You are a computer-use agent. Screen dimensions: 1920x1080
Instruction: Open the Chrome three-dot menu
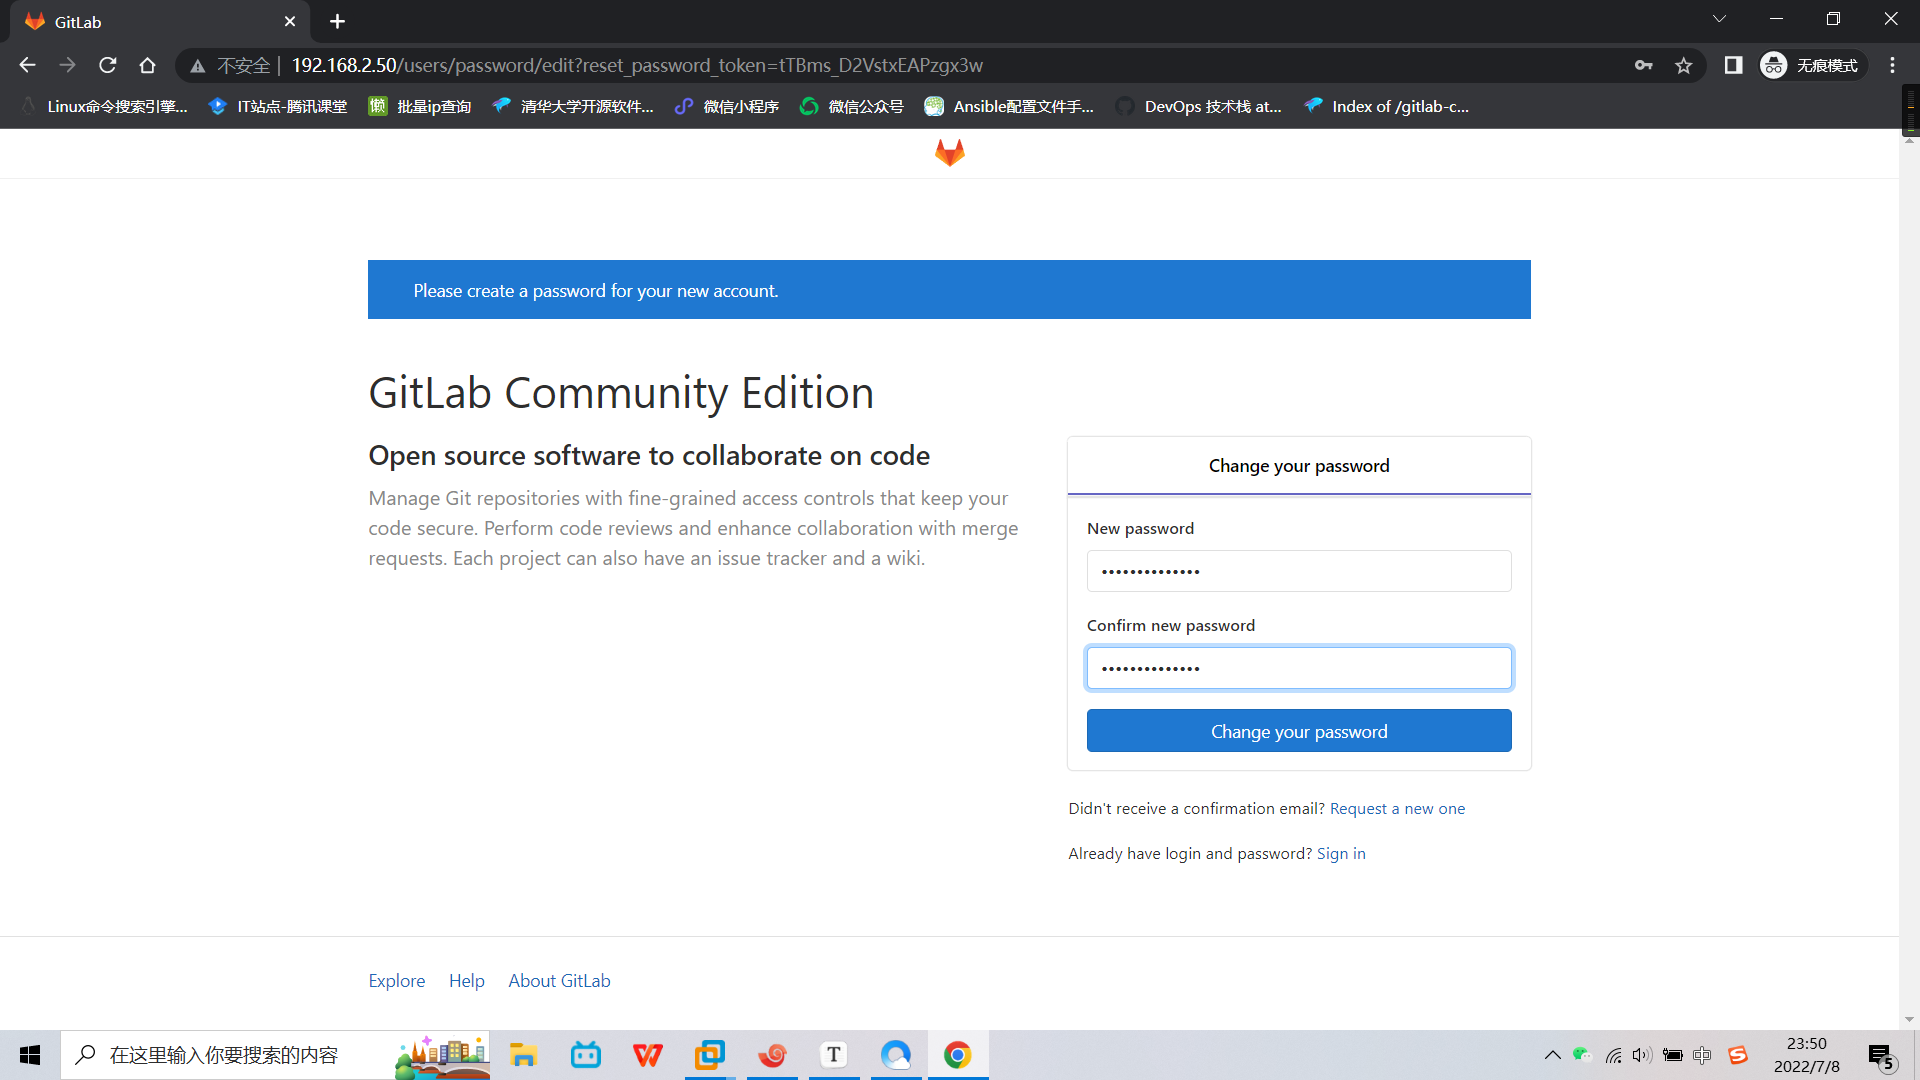(x=1892, y=65)
